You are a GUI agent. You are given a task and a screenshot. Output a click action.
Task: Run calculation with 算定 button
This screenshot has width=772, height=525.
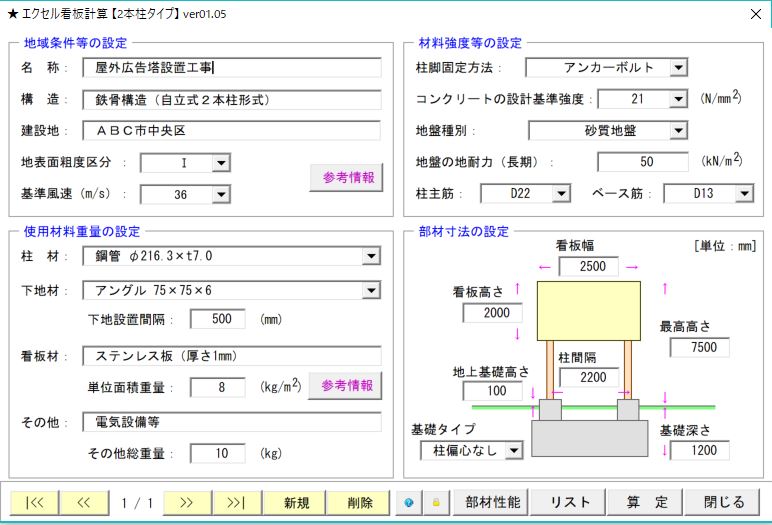(647, 502)
